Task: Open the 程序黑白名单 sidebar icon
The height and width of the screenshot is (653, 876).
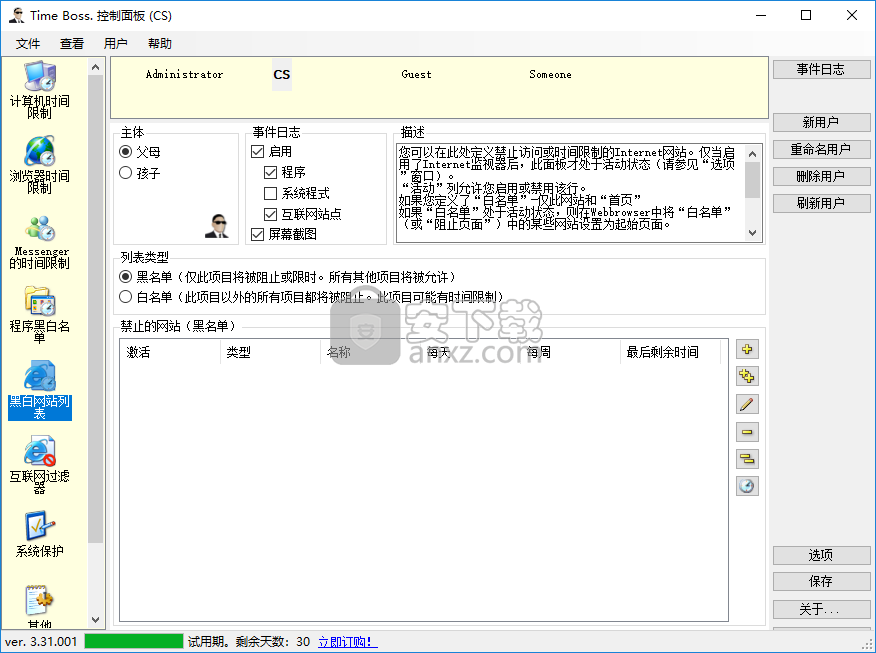Action: pyautogui.click(x=40, y=314)
